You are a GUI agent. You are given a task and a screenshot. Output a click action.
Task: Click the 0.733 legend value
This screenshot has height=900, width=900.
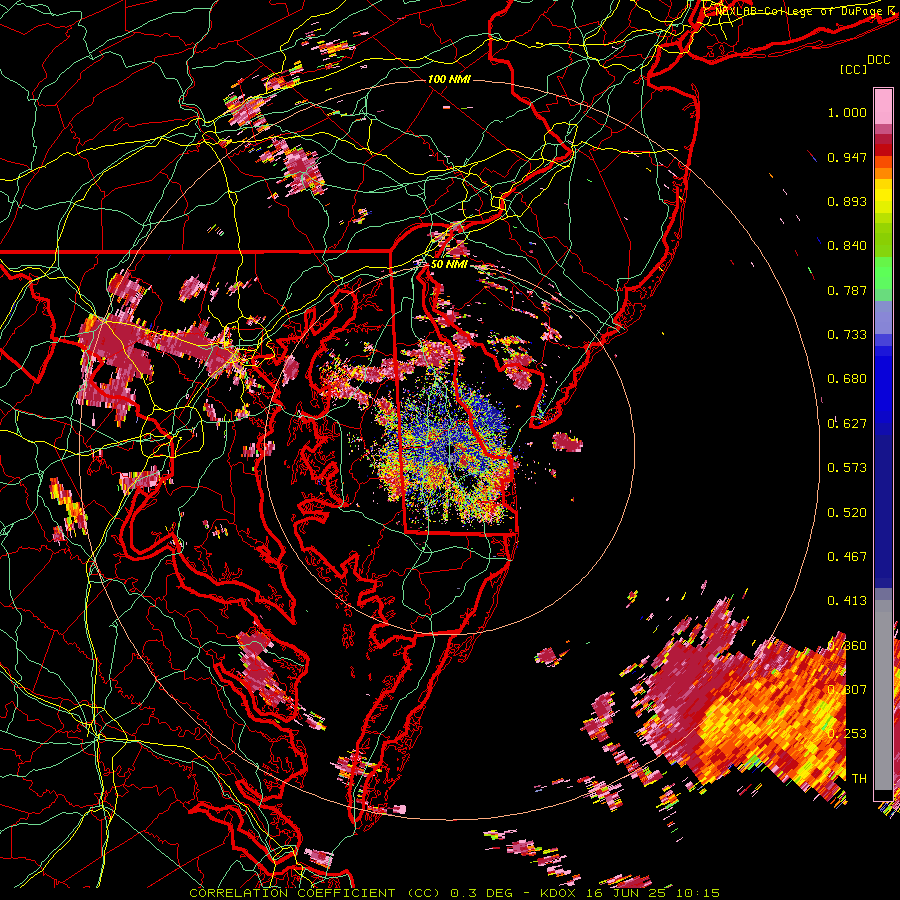[x=847, y=335]
